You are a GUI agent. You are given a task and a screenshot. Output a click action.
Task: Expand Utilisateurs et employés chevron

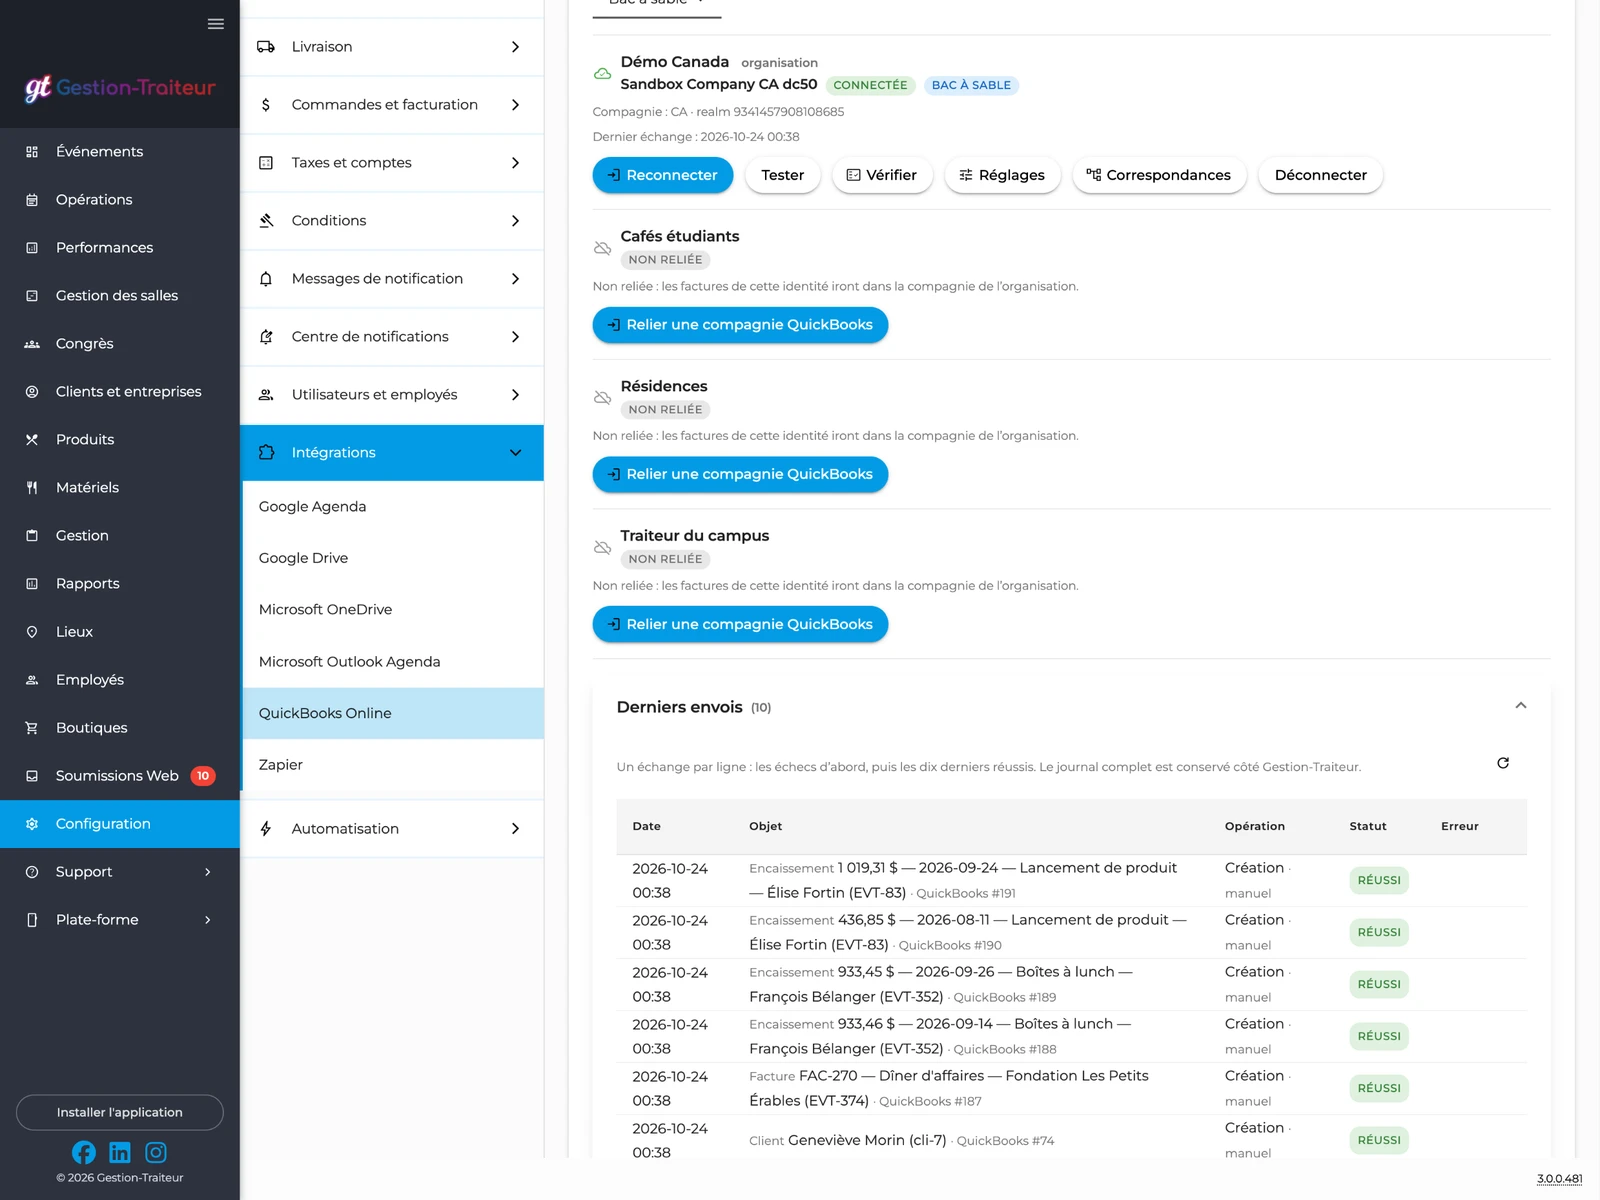coord(515,395)
